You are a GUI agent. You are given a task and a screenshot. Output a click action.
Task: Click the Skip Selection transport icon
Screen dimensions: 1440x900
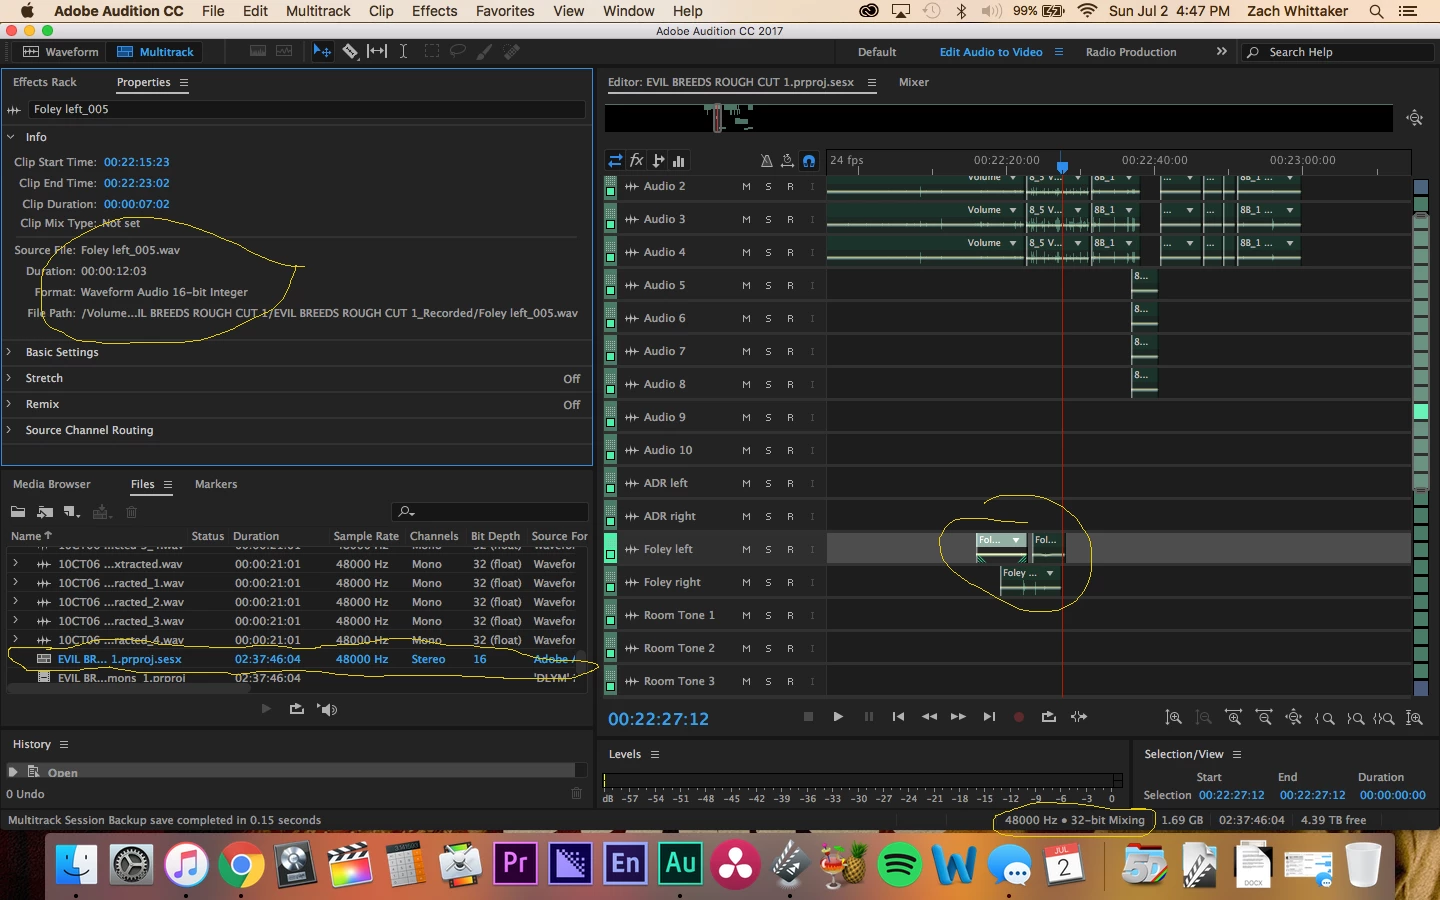1079,717
